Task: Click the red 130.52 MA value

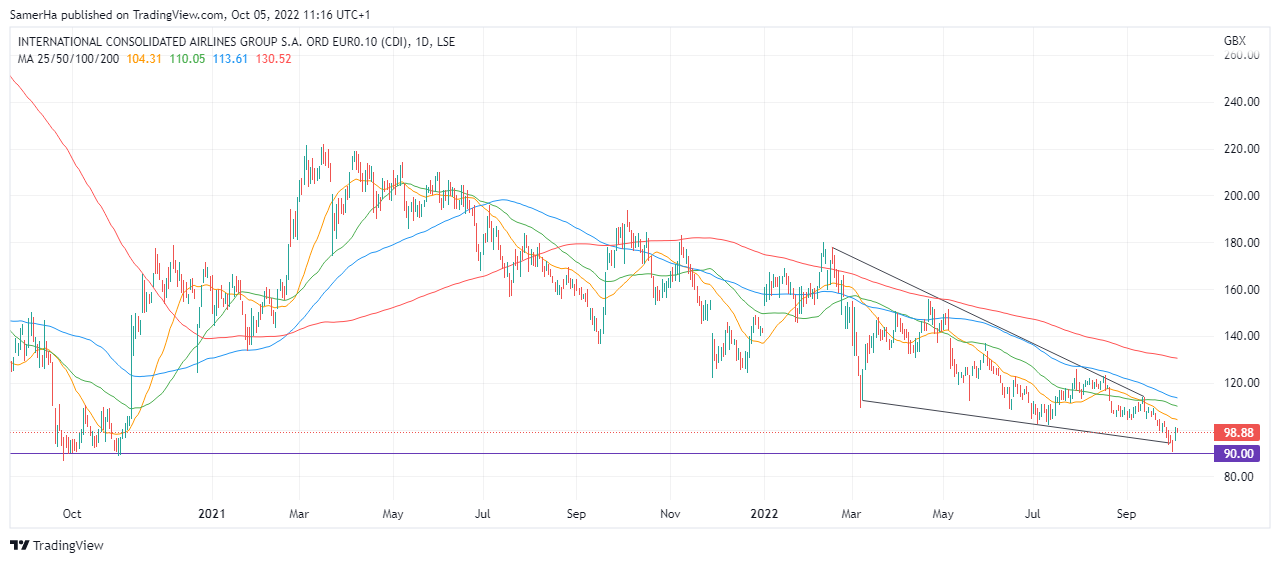Action: click(274, 59)
